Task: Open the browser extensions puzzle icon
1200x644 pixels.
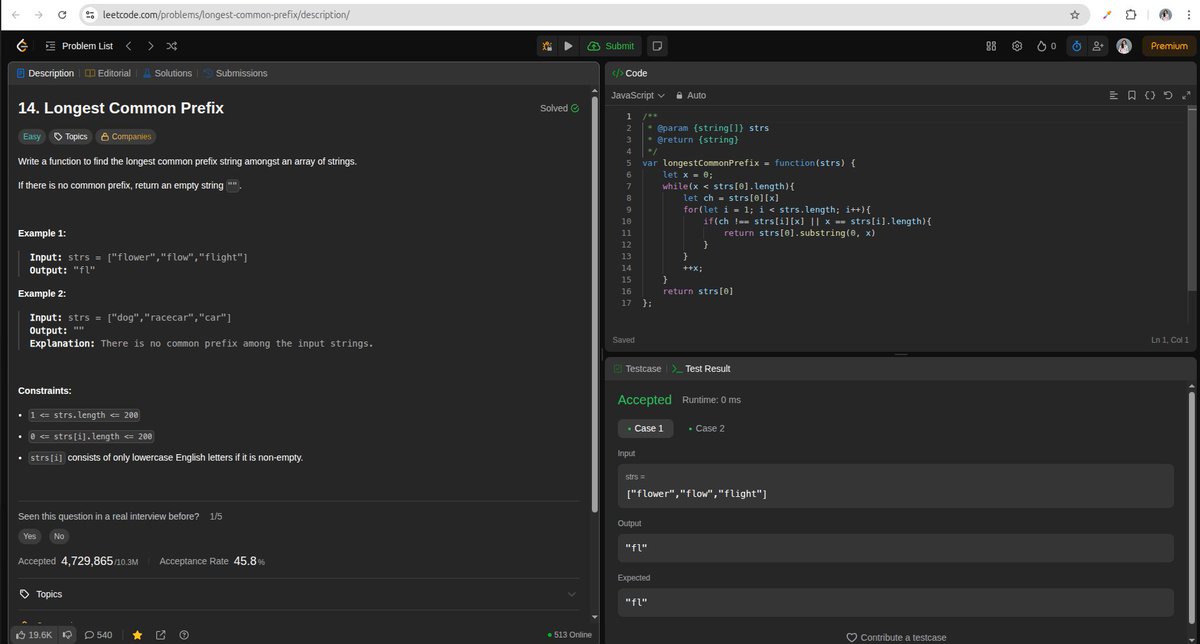Action: (1131, 15)
